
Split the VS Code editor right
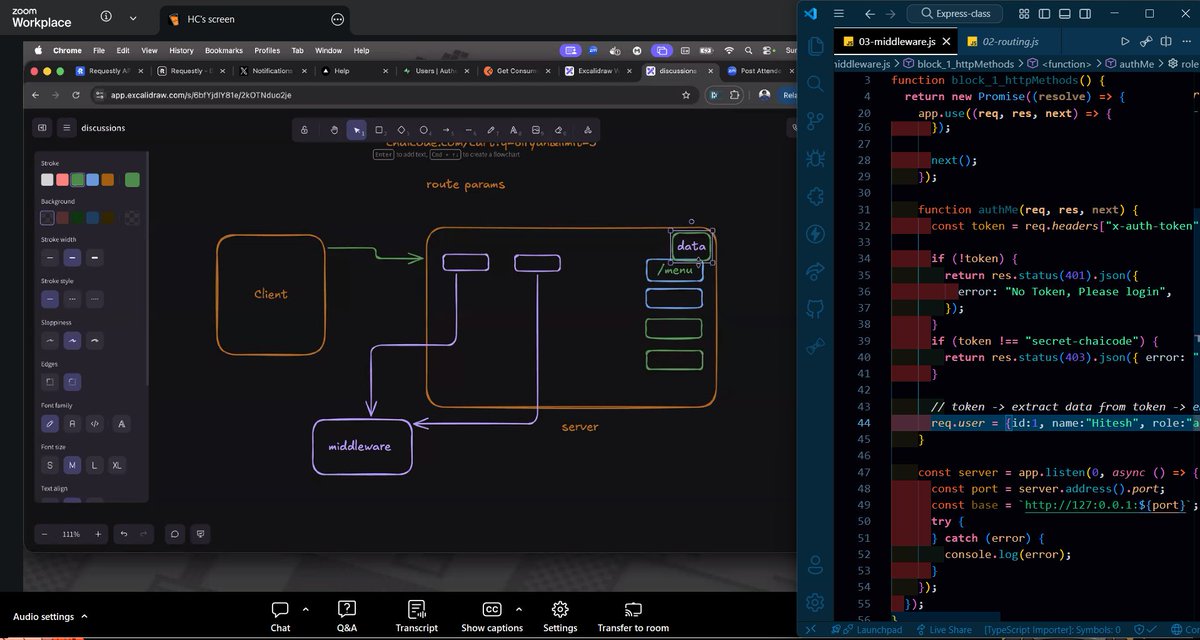pyautogui.click(x=1166, y=41)
